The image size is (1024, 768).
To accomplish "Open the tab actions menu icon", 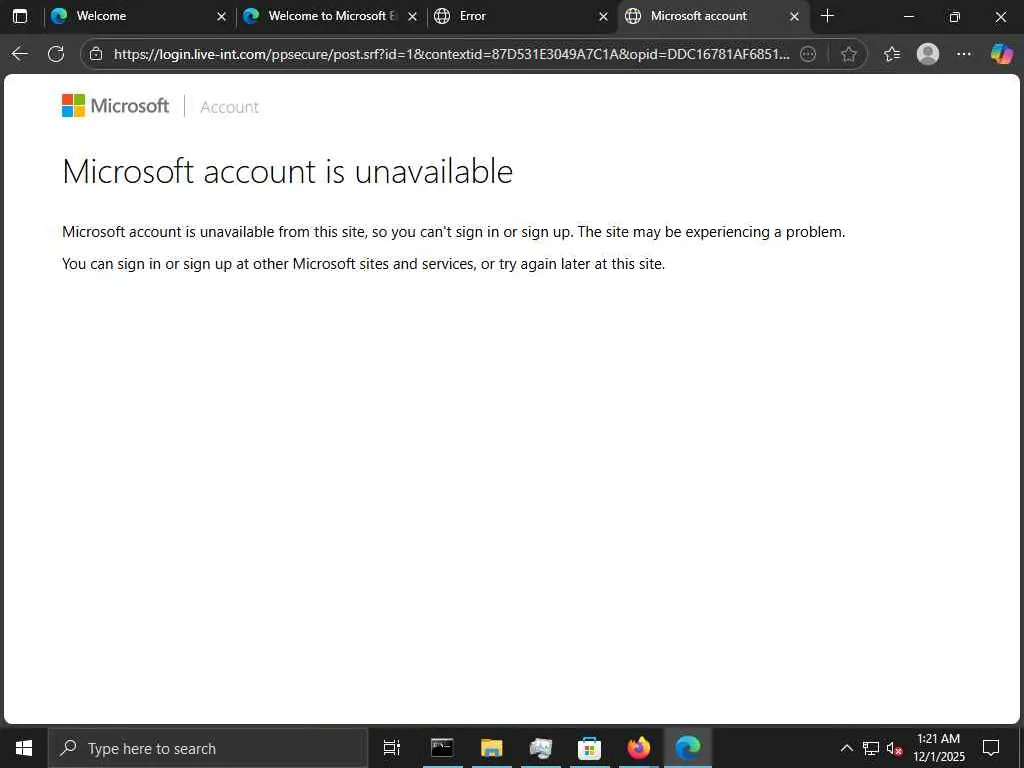I will 20,16.
